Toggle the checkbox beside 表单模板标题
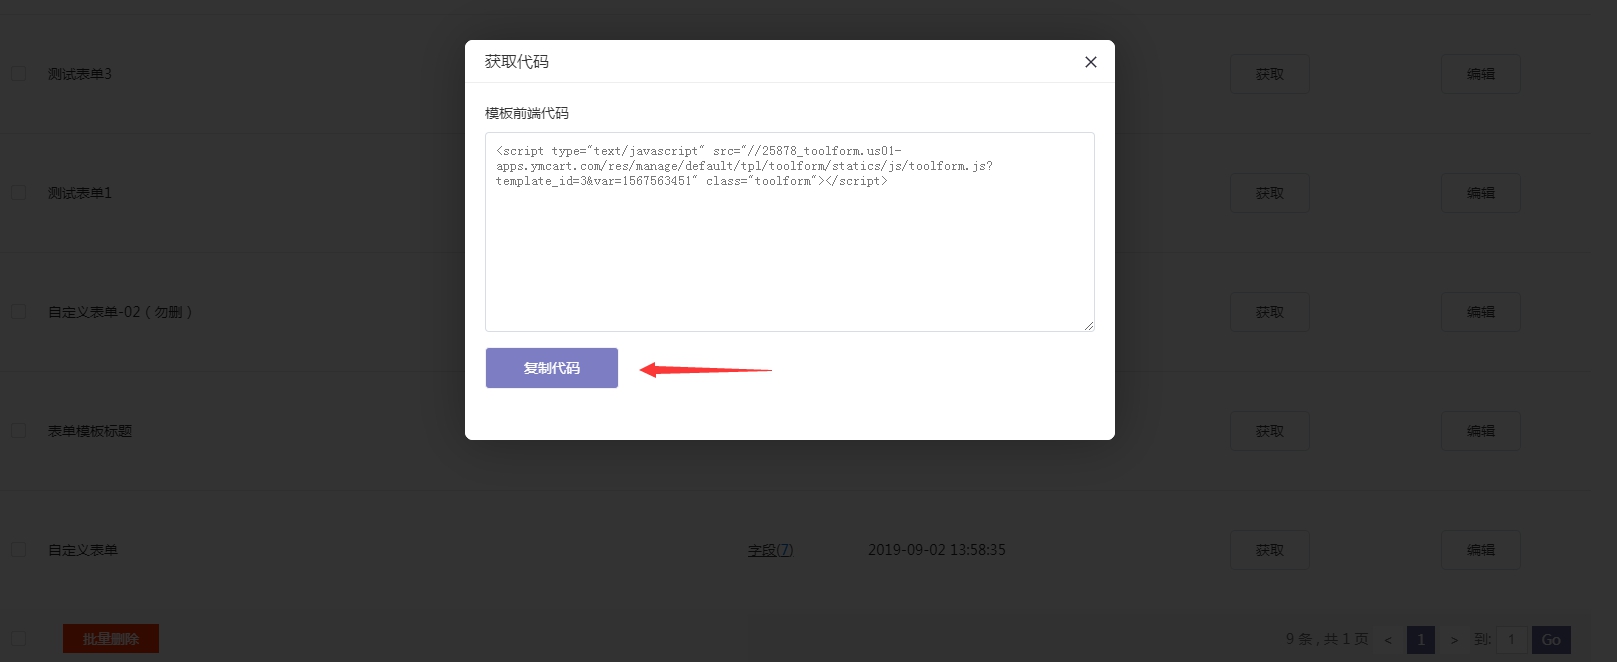Image resolution: width=1617 pixels, height=662 pixels. [x=18, y=431]
